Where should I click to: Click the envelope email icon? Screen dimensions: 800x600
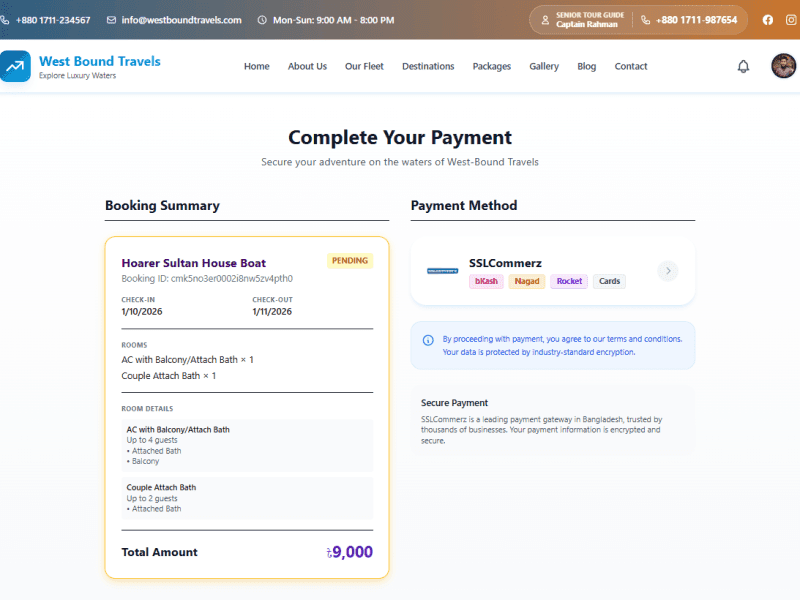click(111, 20)
